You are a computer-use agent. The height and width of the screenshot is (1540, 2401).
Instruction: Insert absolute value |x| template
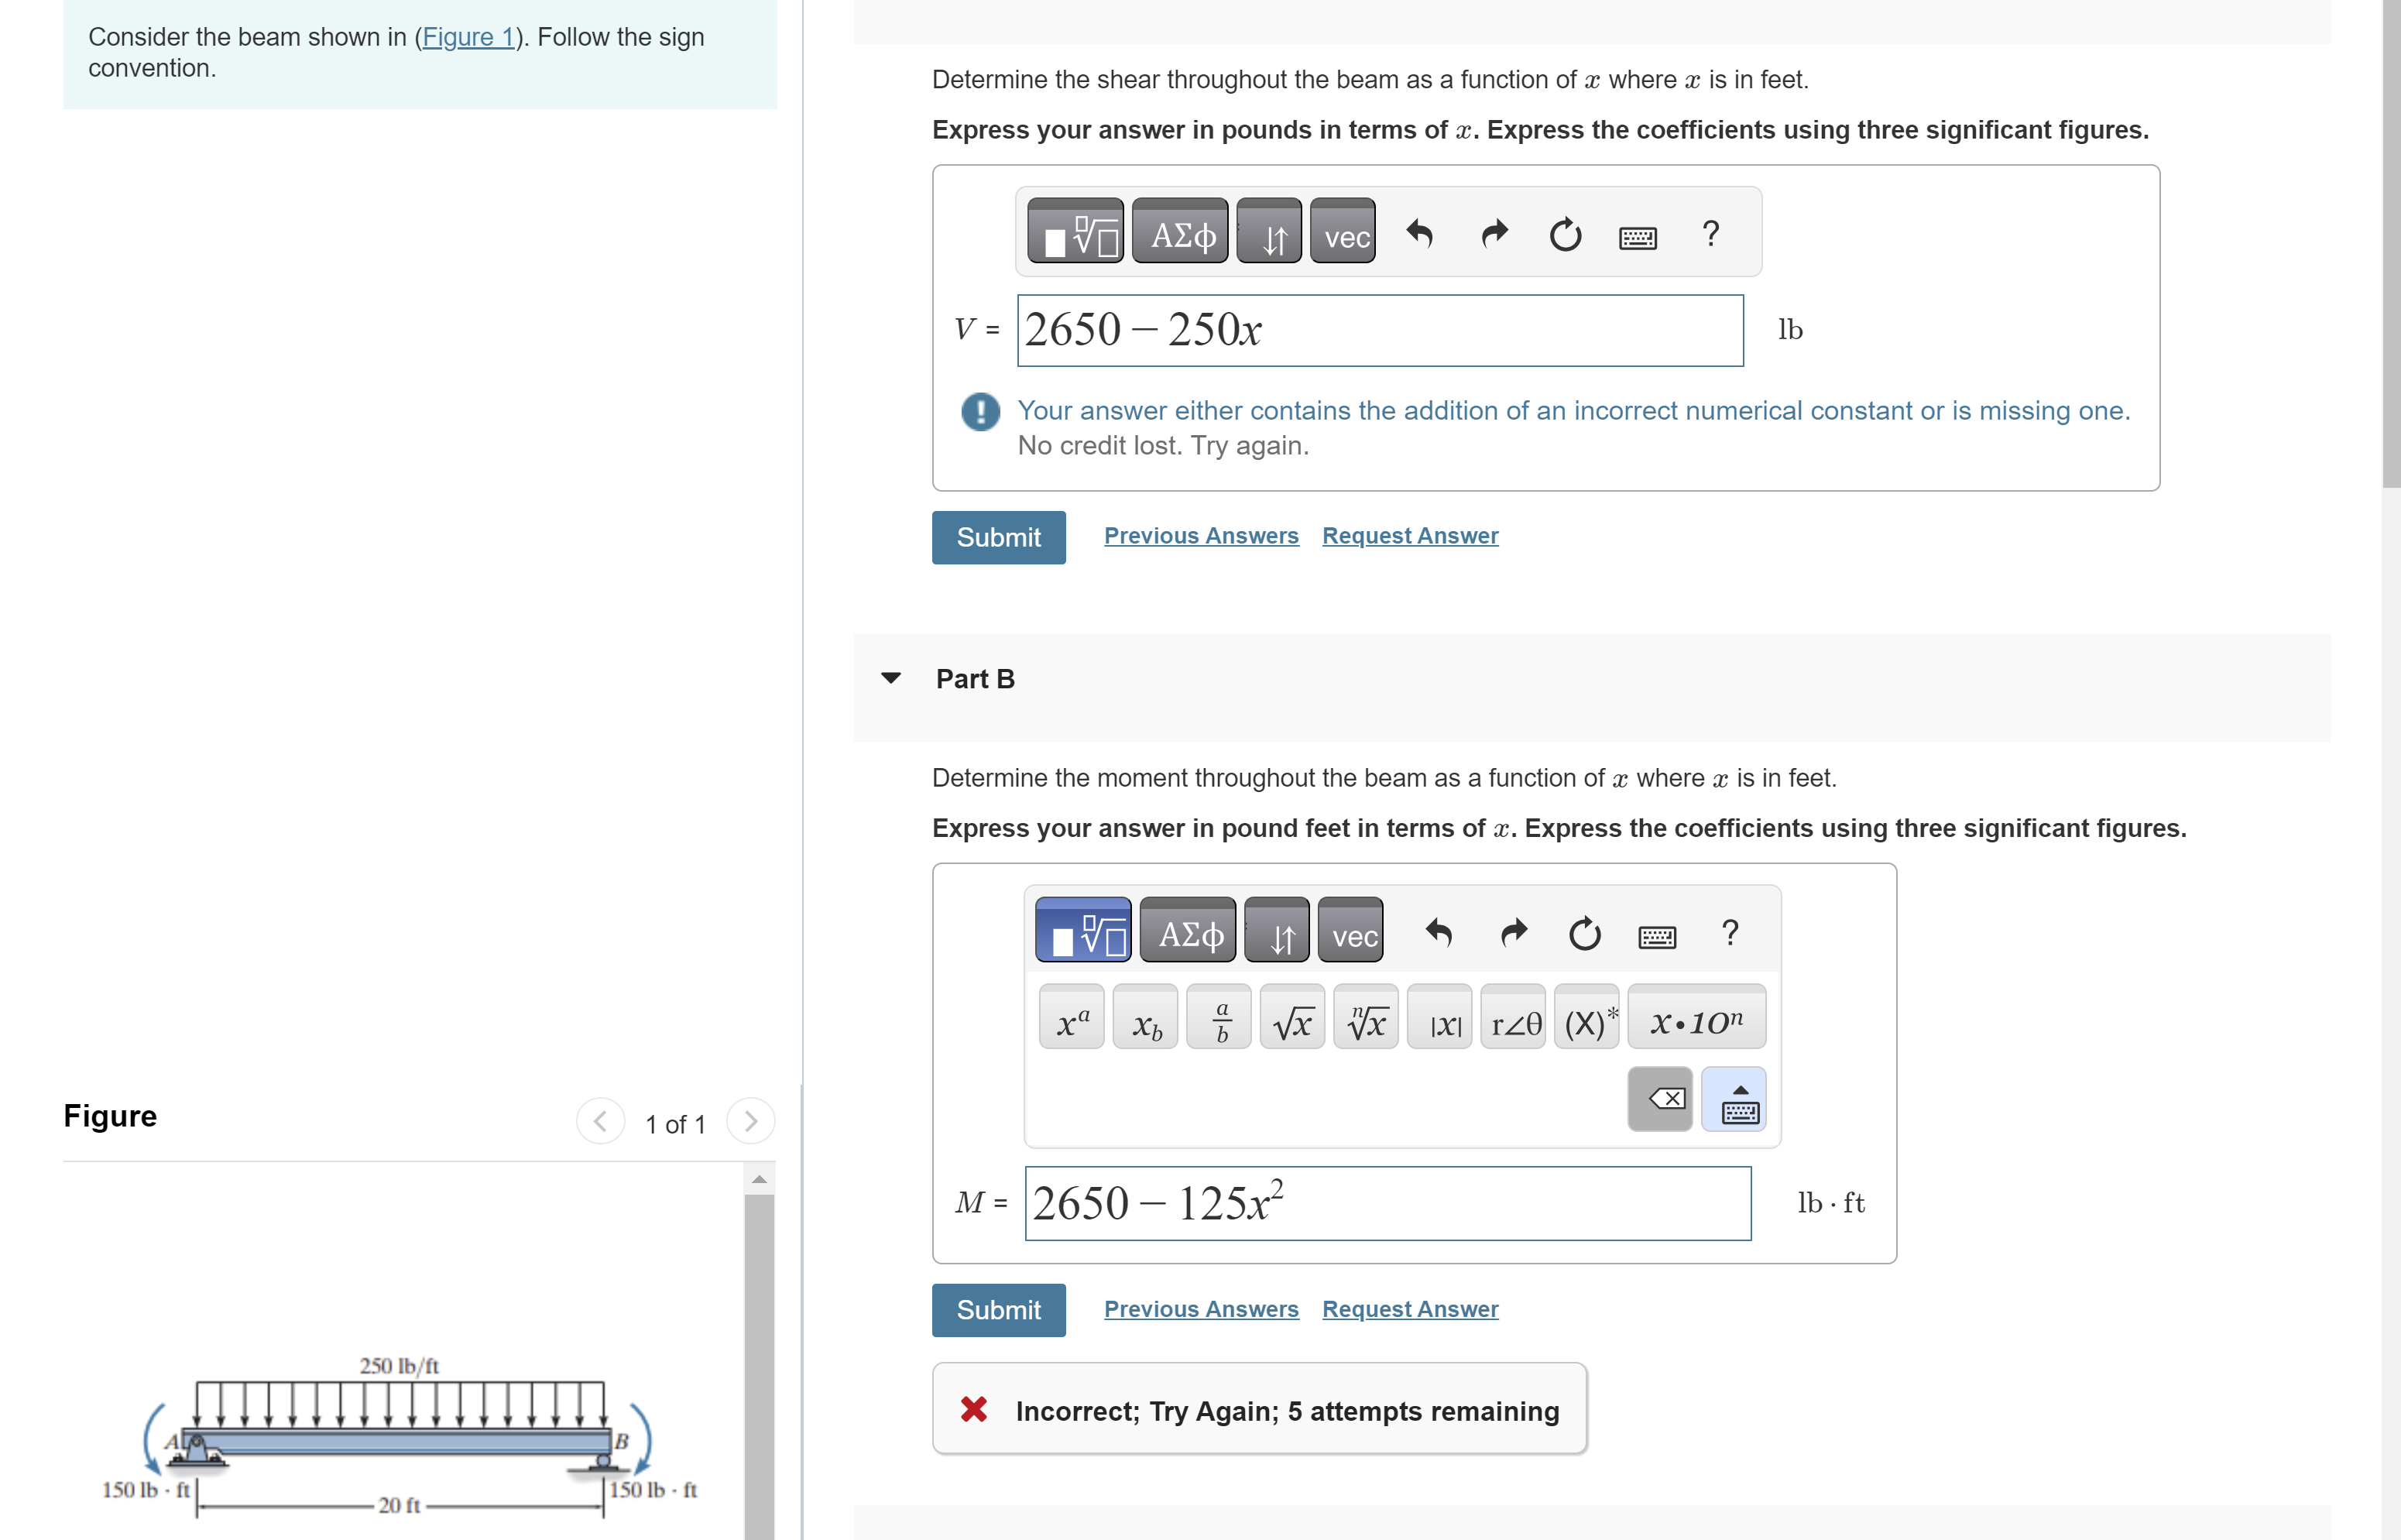1440,1018
